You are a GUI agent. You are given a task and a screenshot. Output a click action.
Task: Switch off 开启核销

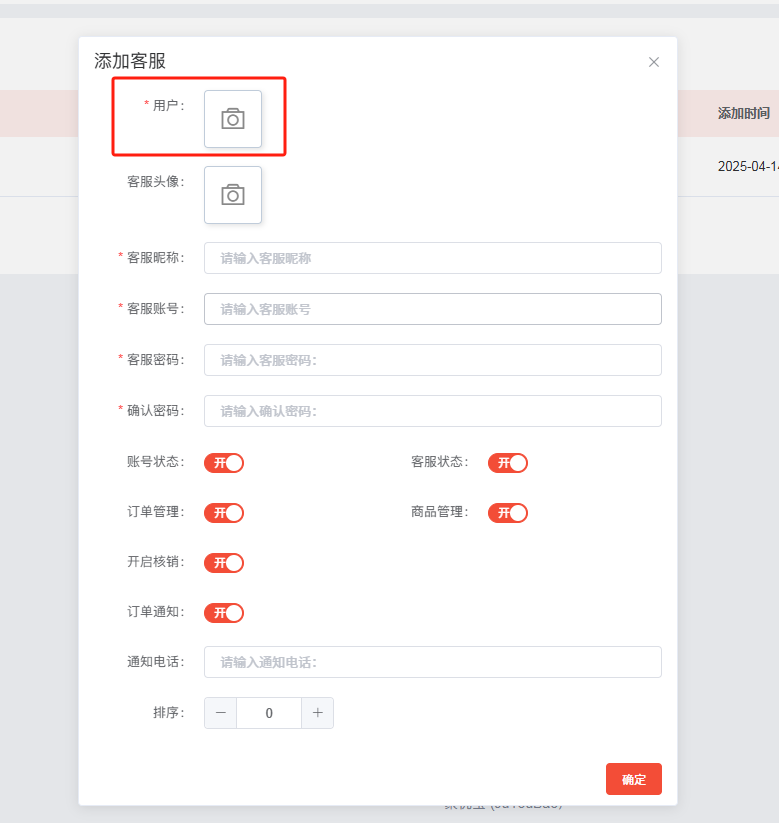[224, 562]
